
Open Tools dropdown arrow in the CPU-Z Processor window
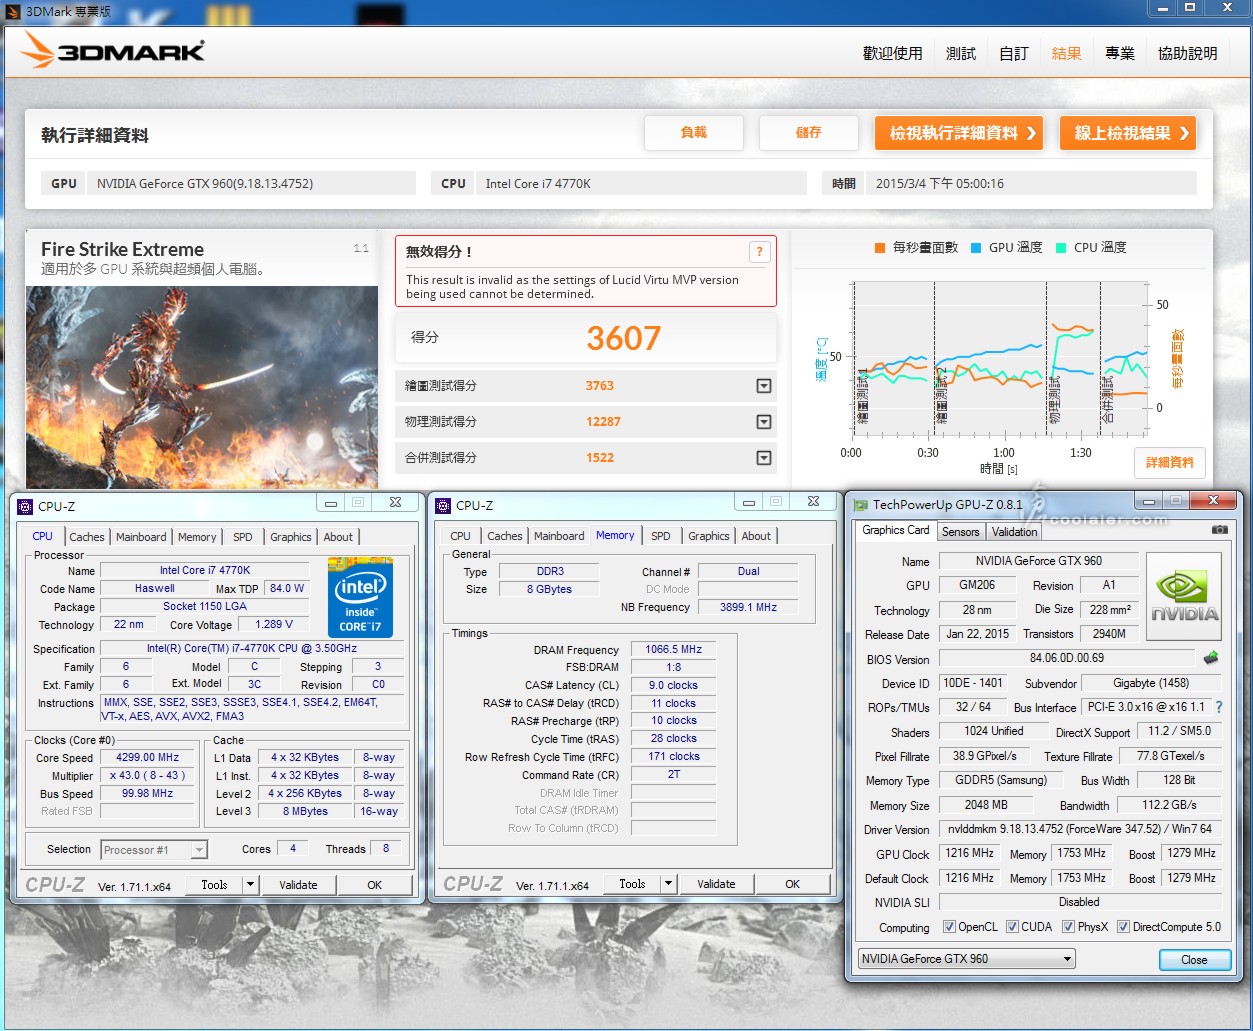pyautogui.click(x=250, y=885)
